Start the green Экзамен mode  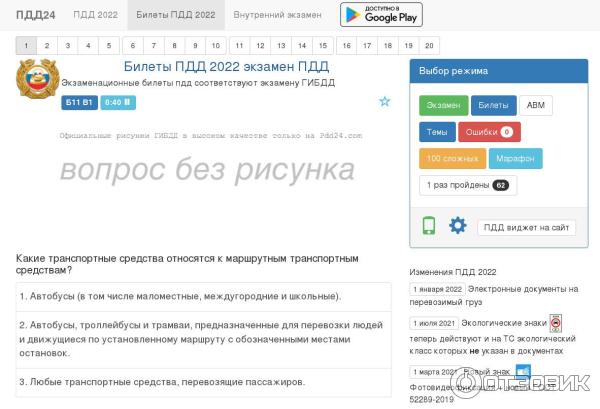[x=443, y=105]
